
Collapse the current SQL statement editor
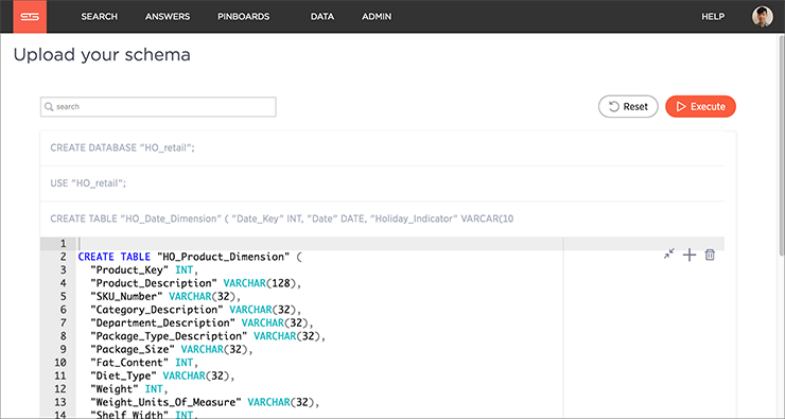(669, 255)
